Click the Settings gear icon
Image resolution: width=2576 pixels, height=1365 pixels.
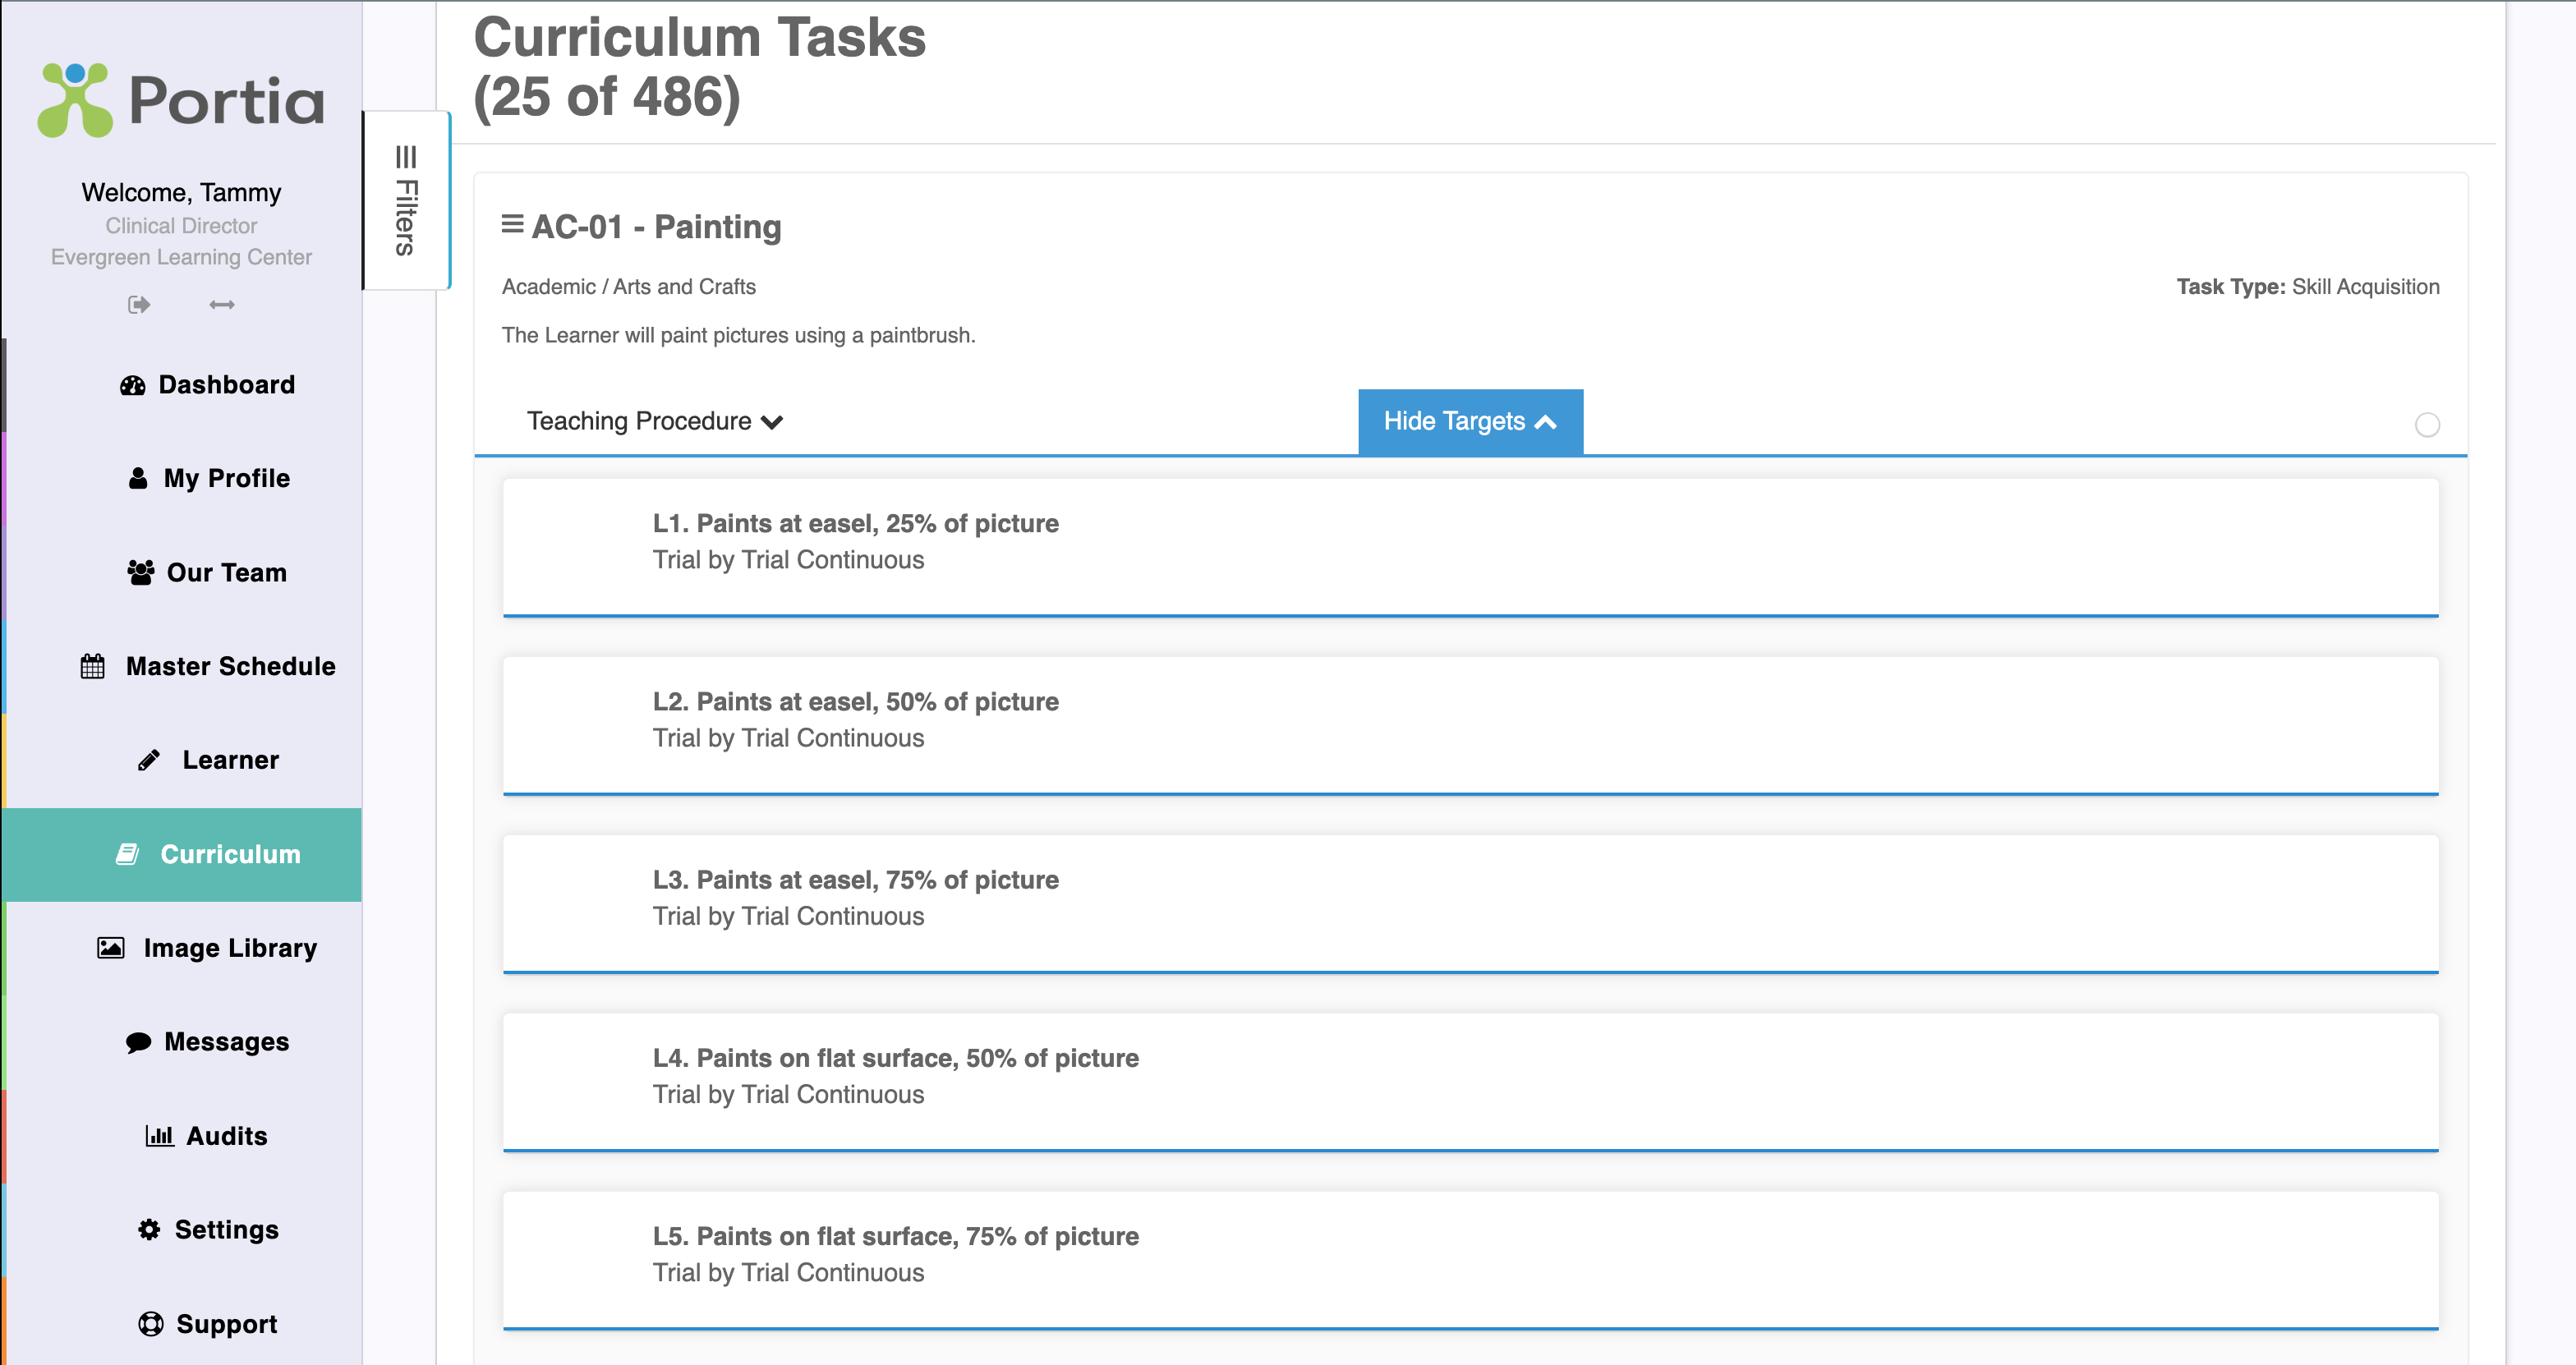click(149, 1230)
